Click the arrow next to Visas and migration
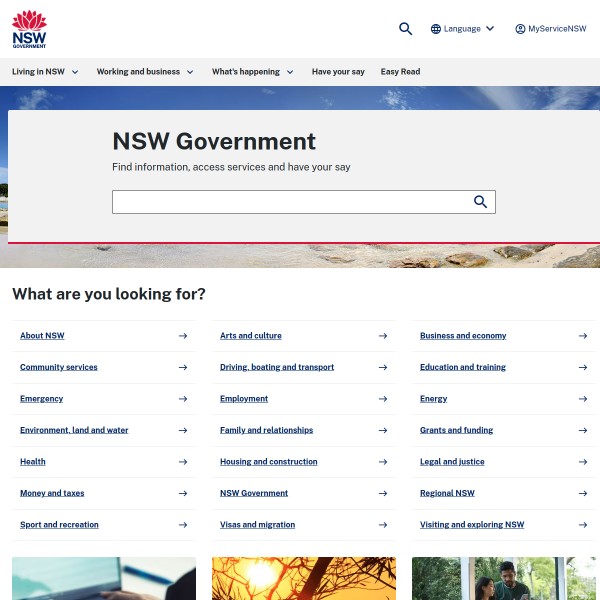The image size is (600, 600). [x=382, y=525]
